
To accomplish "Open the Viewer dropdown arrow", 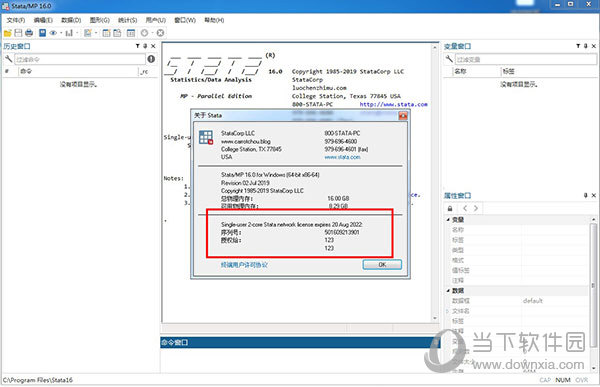I will coord(61,33).
